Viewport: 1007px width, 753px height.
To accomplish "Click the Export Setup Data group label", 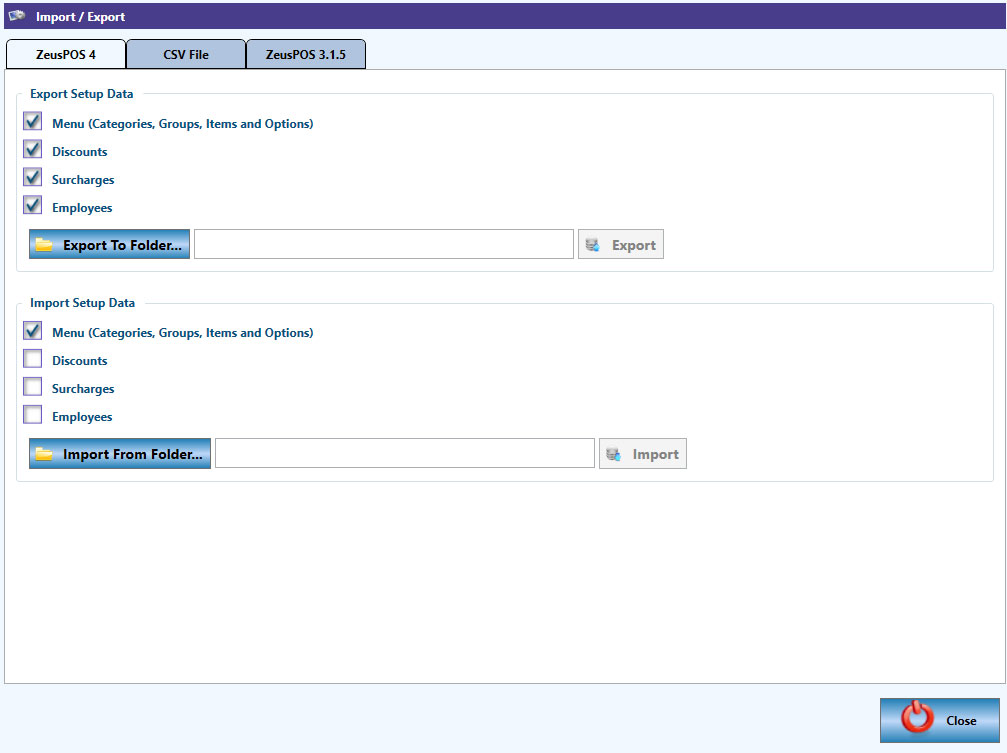I will point(82,94).
